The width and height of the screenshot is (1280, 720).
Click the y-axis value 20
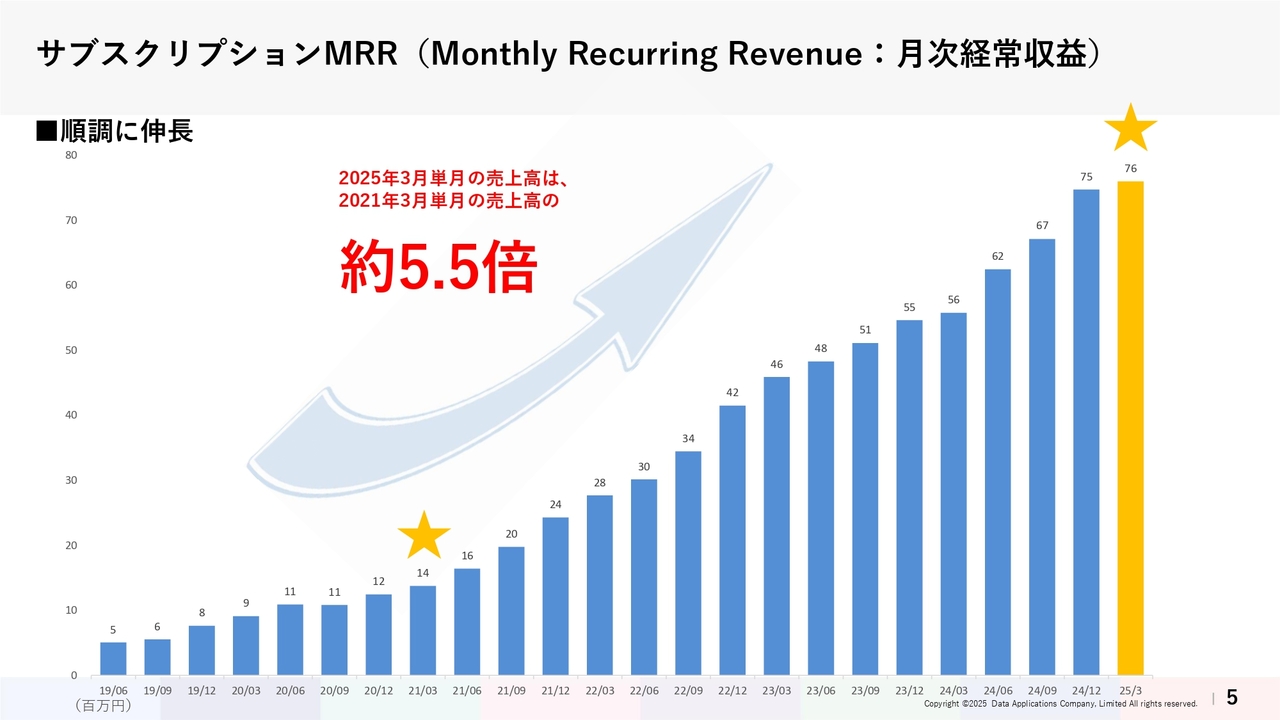(x=70, y=545)
